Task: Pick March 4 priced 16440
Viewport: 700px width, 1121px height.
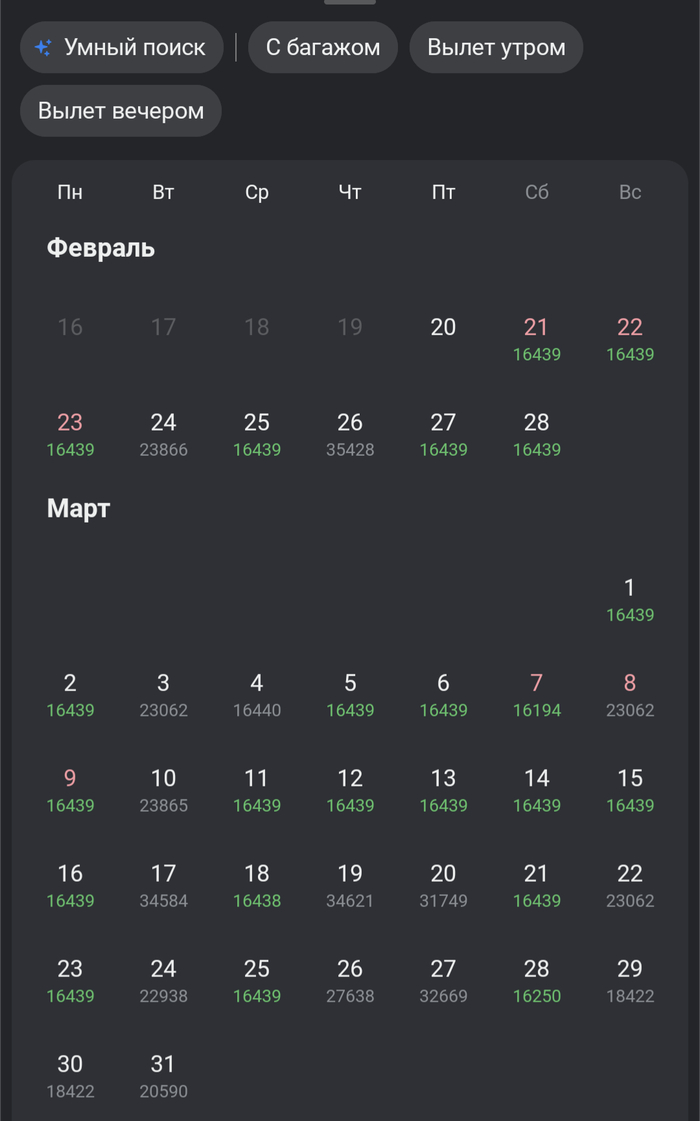Action: coord(257,695)
